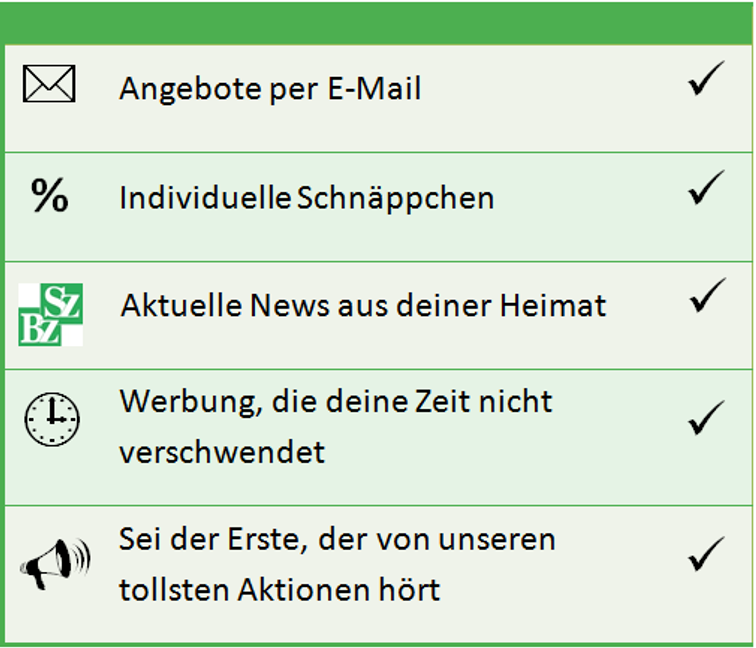The height and width of the screenshot is (648, 756).
Task: Select "Aktuelle News aus deiner Heimat" text
Action: point(364,306)
